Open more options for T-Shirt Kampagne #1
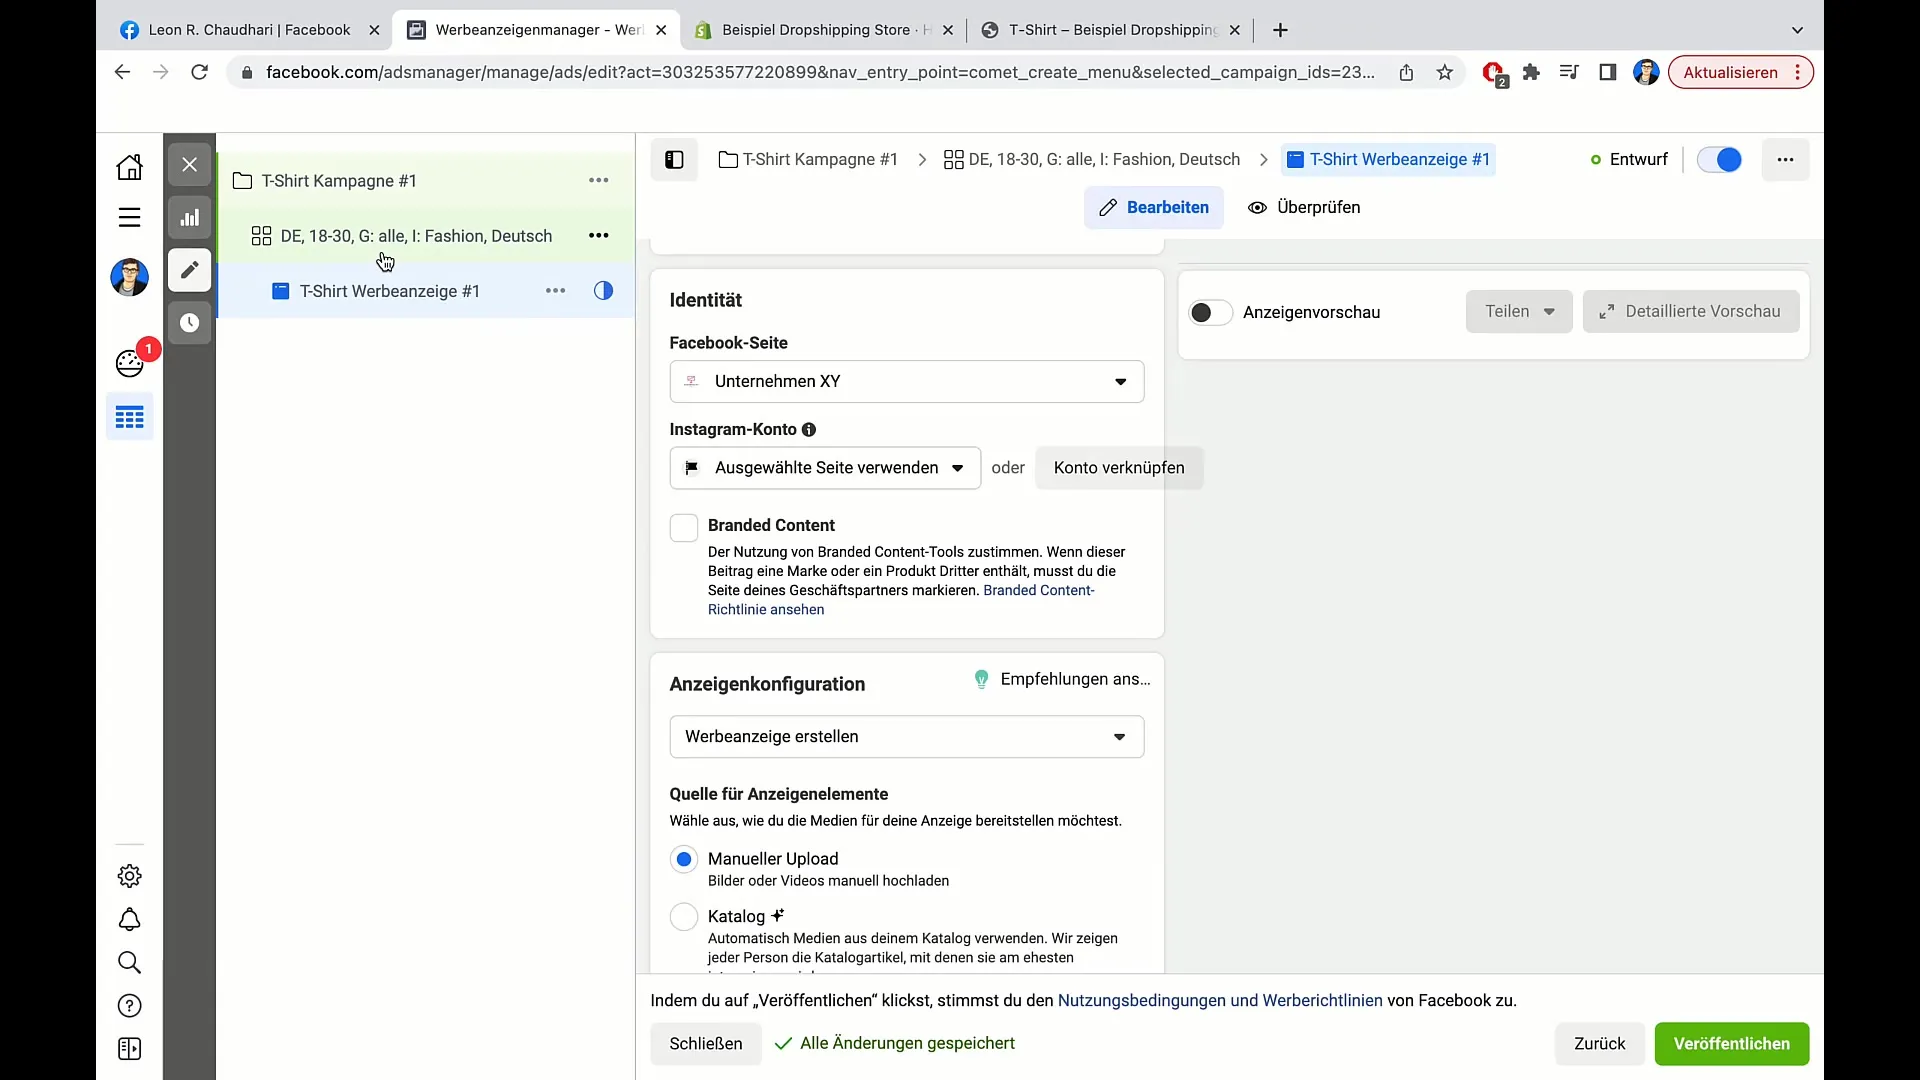 click(599, 180)
